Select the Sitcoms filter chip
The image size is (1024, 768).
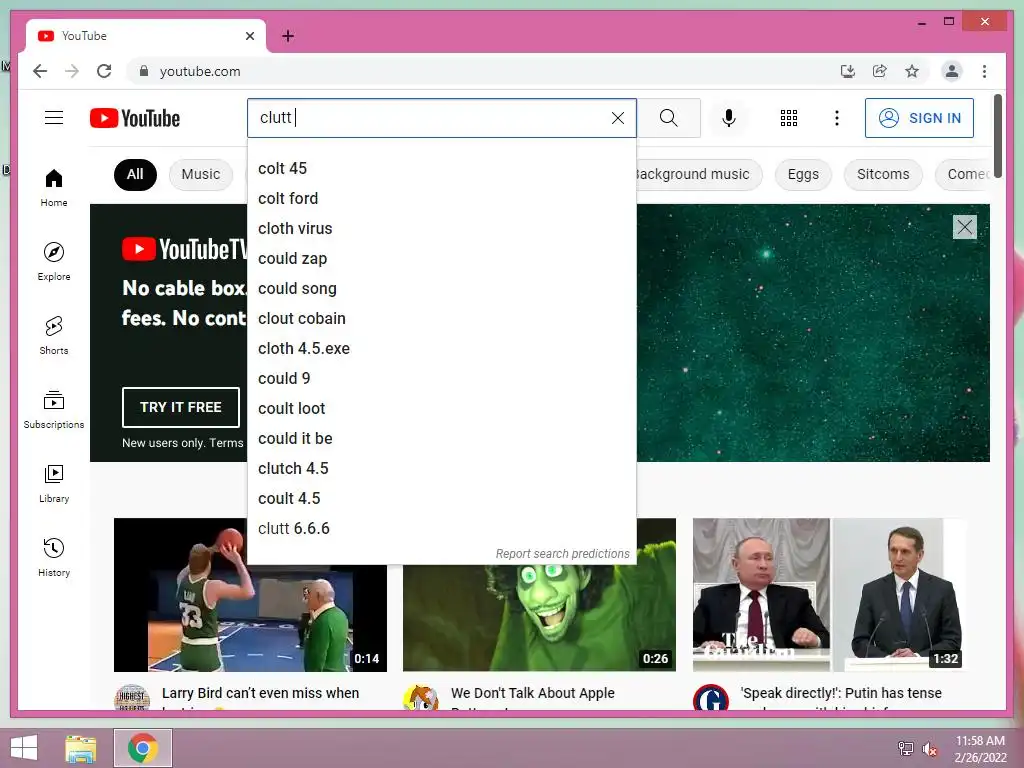pos(883,174)
